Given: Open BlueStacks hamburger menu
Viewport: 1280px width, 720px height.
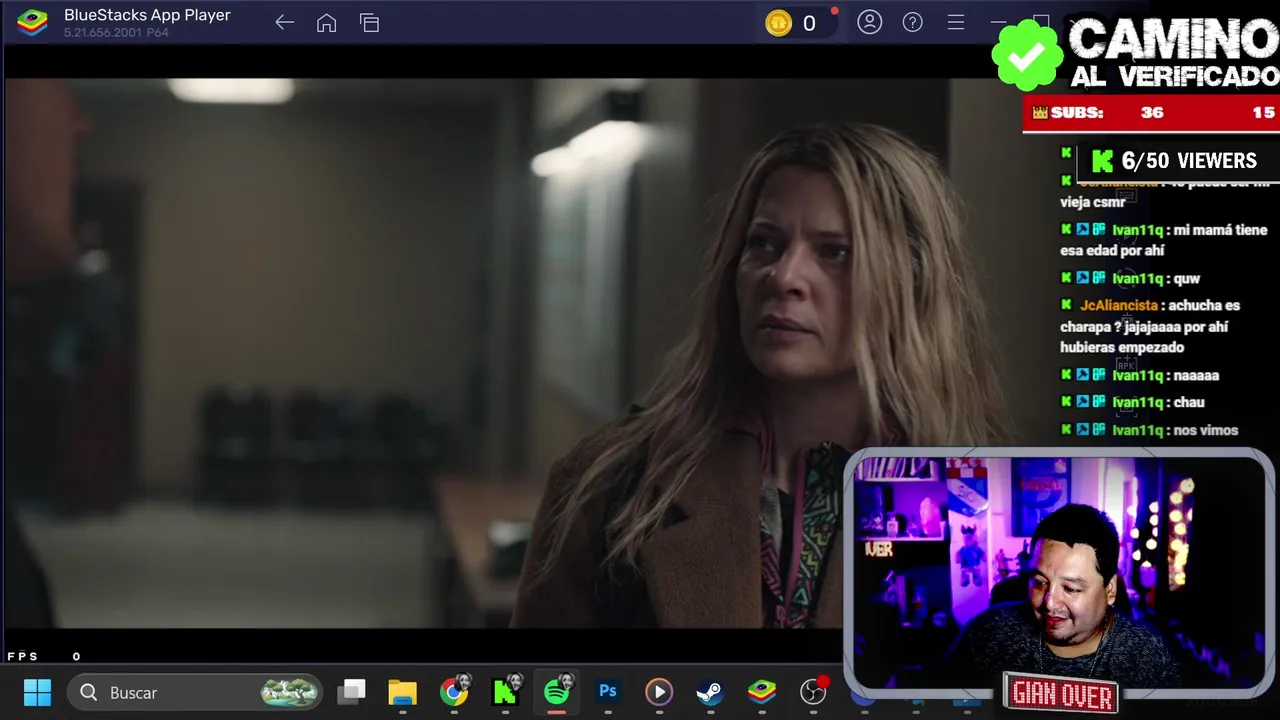Looking at the screenshot, I should (956, 22).
